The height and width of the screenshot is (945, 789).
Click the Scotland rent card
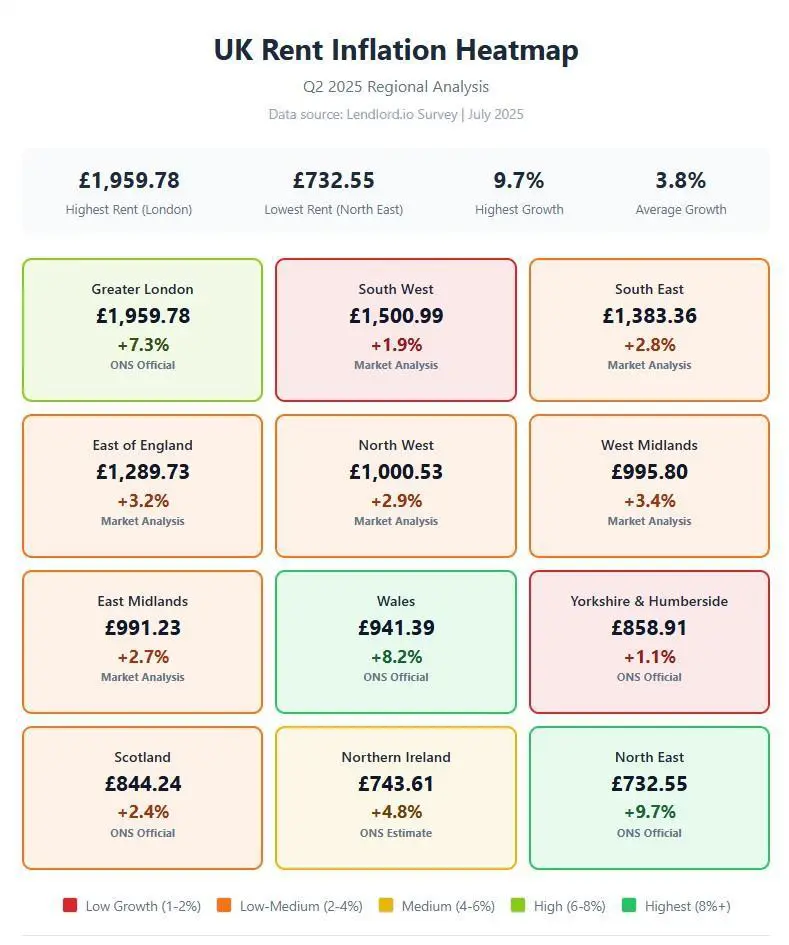click(142, 797)
